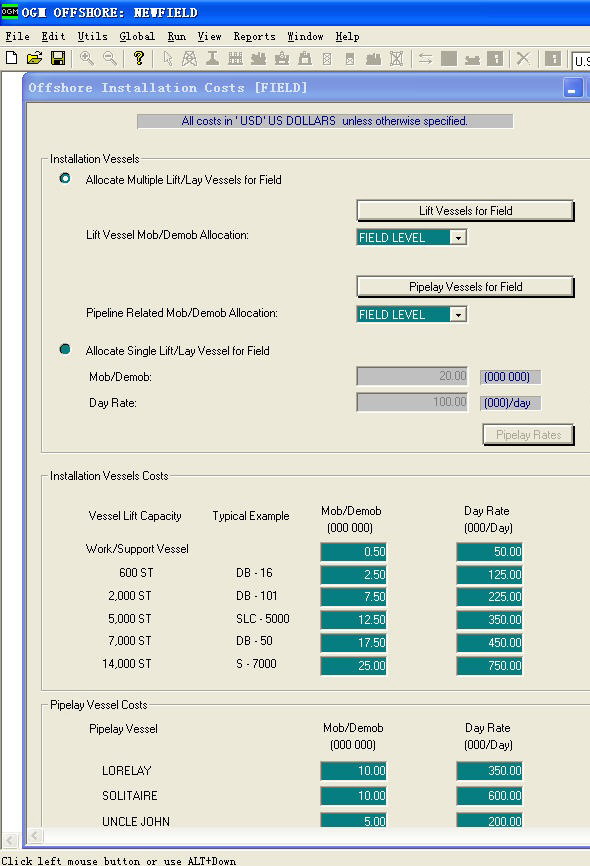Viewport: 590px width, 866px height.
Task: Open Pipeline Related Mob/Demob Allocation dropdown
Action: 458,314
